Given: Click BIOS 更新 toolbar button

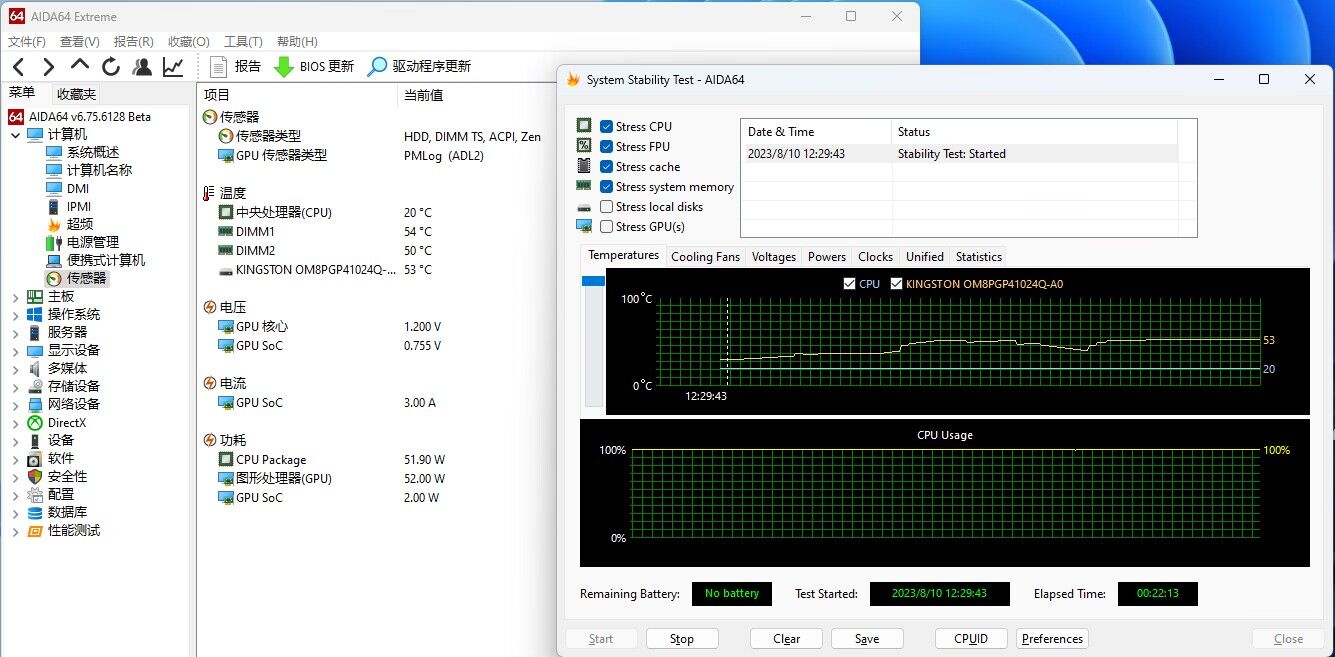Looking at the screenshot, I should 314,67.
